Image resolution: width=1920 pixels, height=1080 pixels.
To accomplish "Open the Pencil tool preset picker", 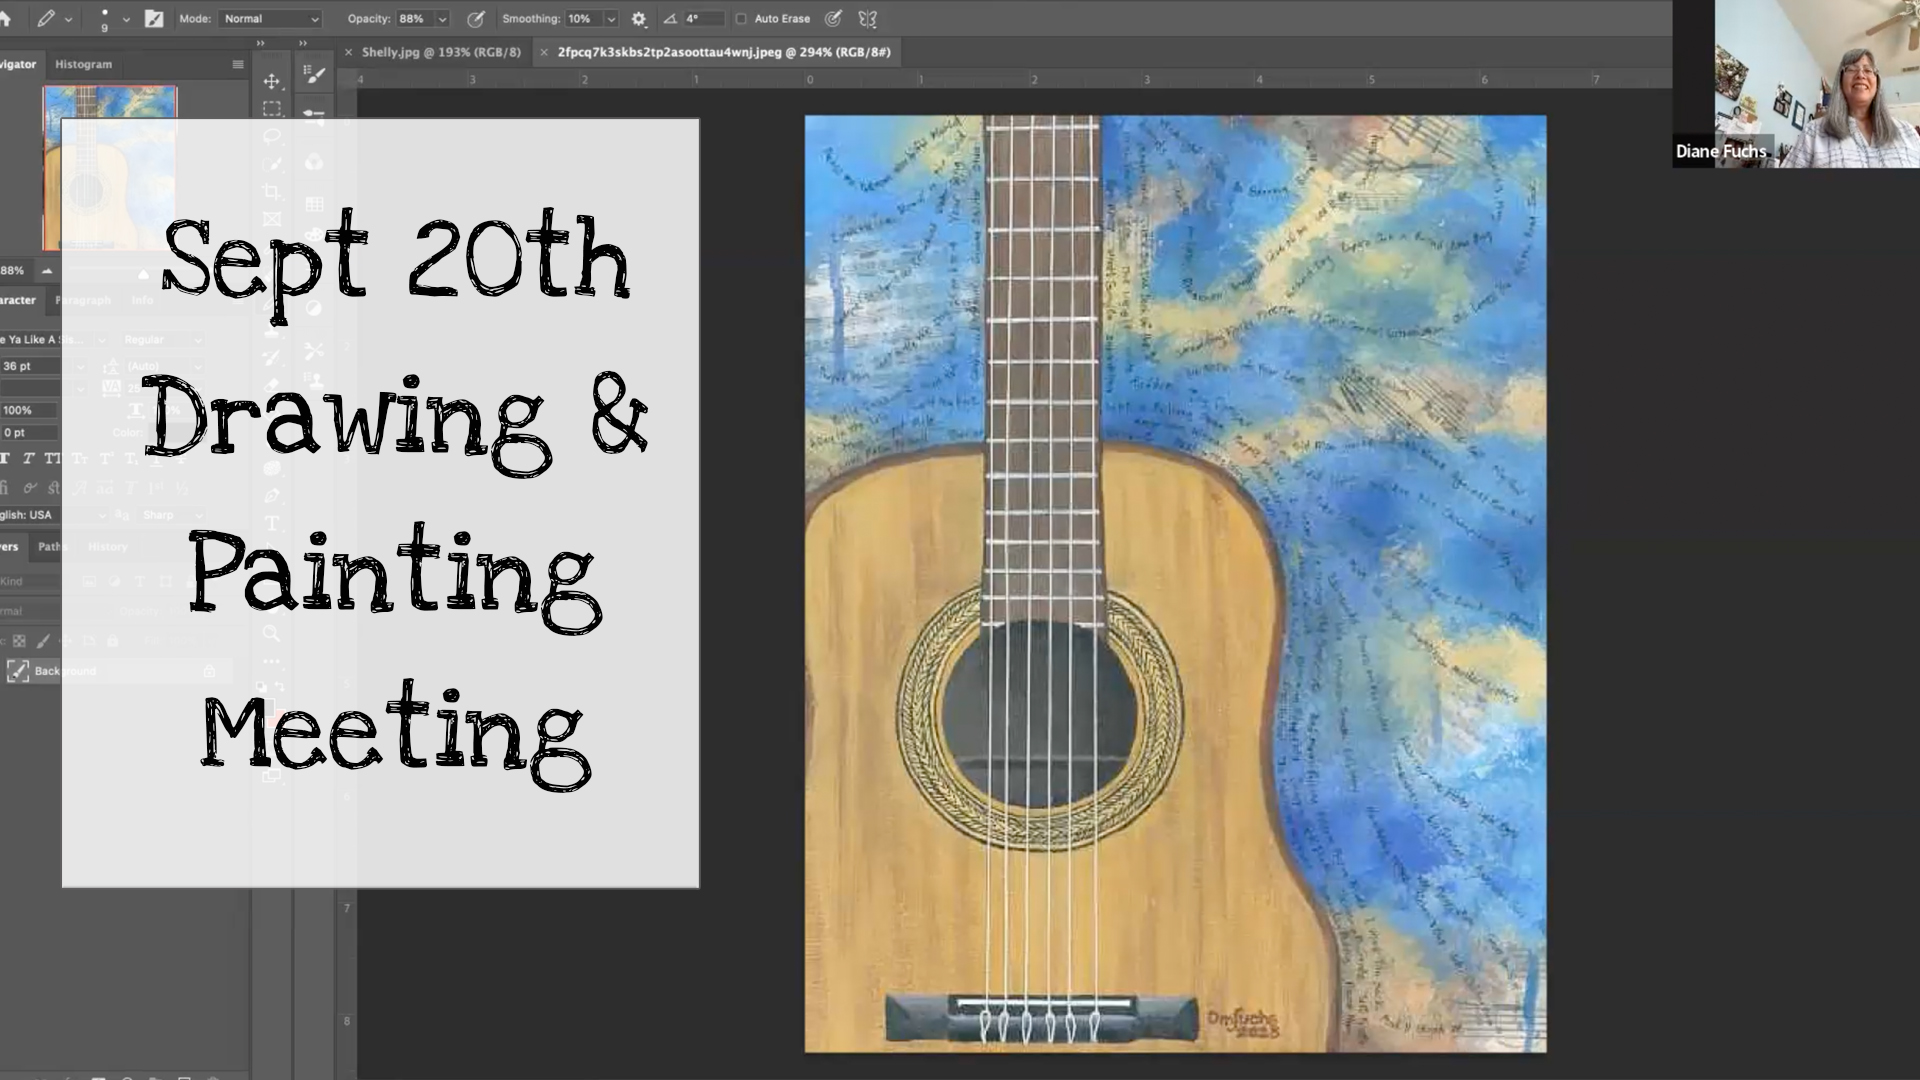I will [x=46, y=18].
